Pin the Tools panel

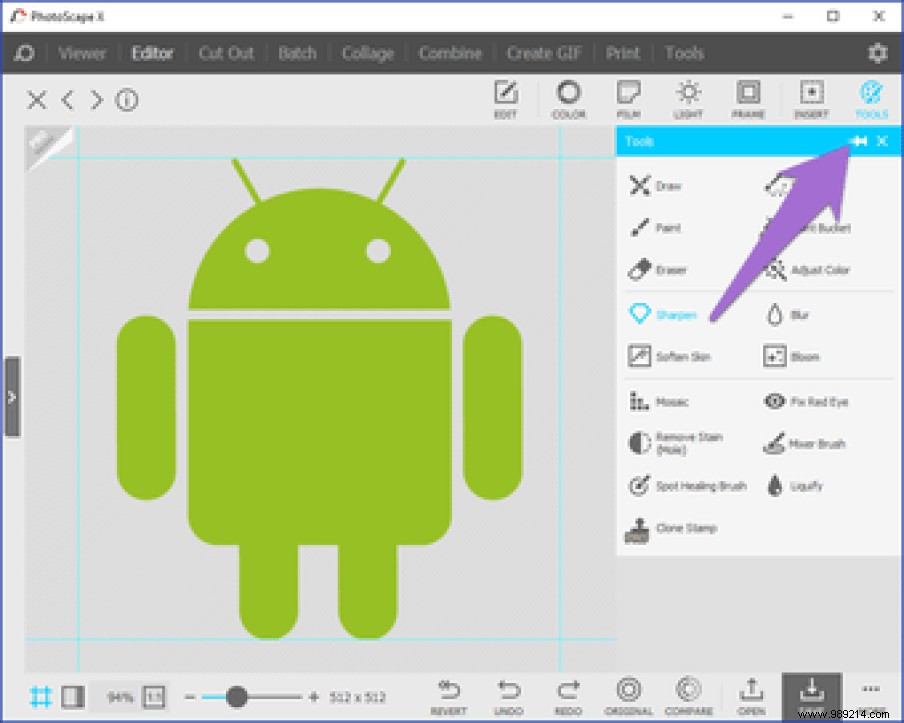point(858,141)
